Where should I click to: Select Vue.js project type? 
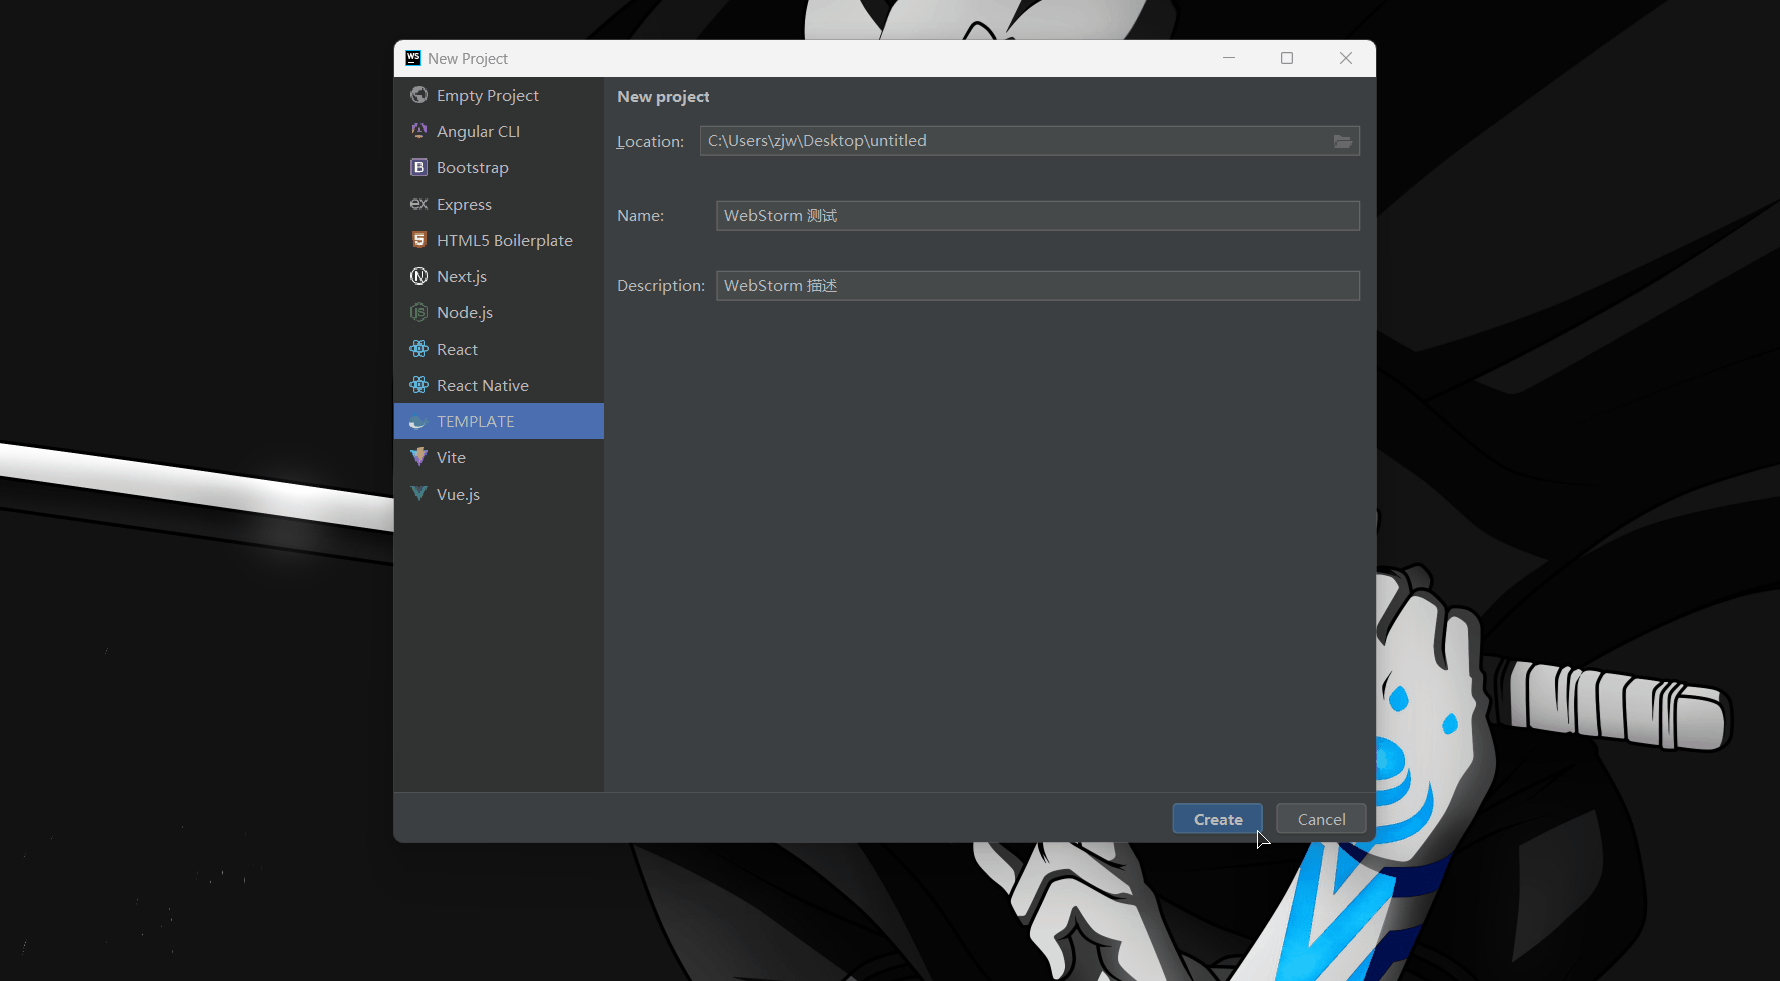point(499,494)
